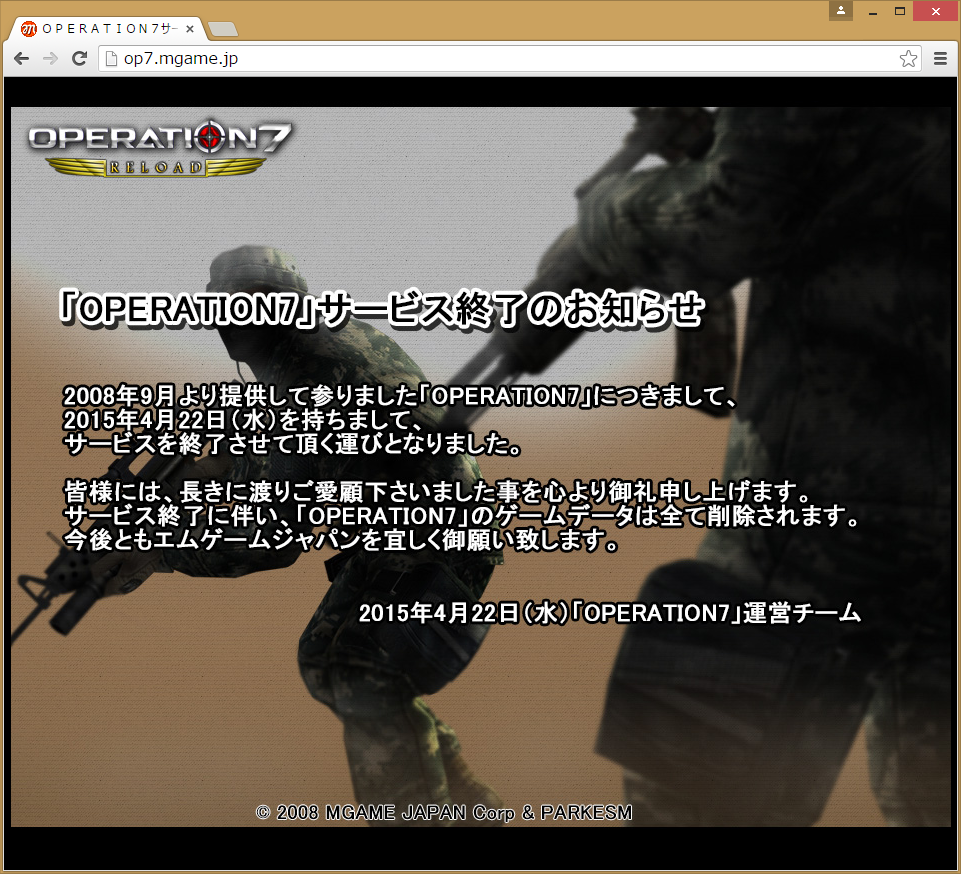Bookmark this page with the star icon

tap(908, 59)
